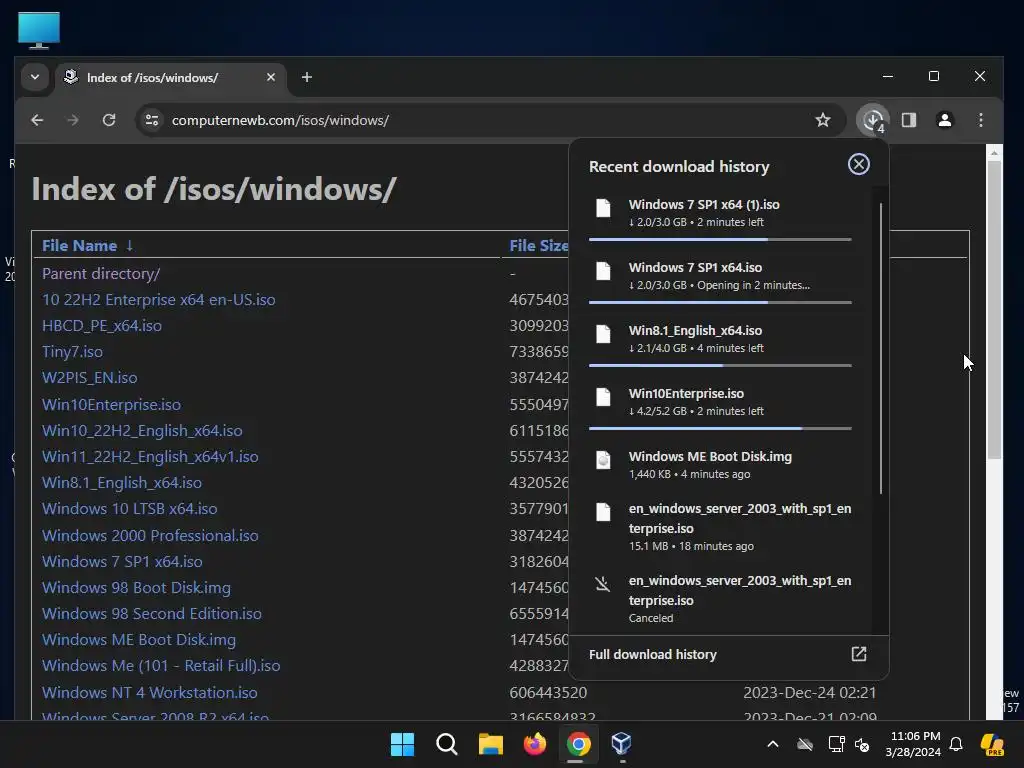Show hidden system tray icons
The height and width of the screenshot is (768, 1024).
[773, 744]
